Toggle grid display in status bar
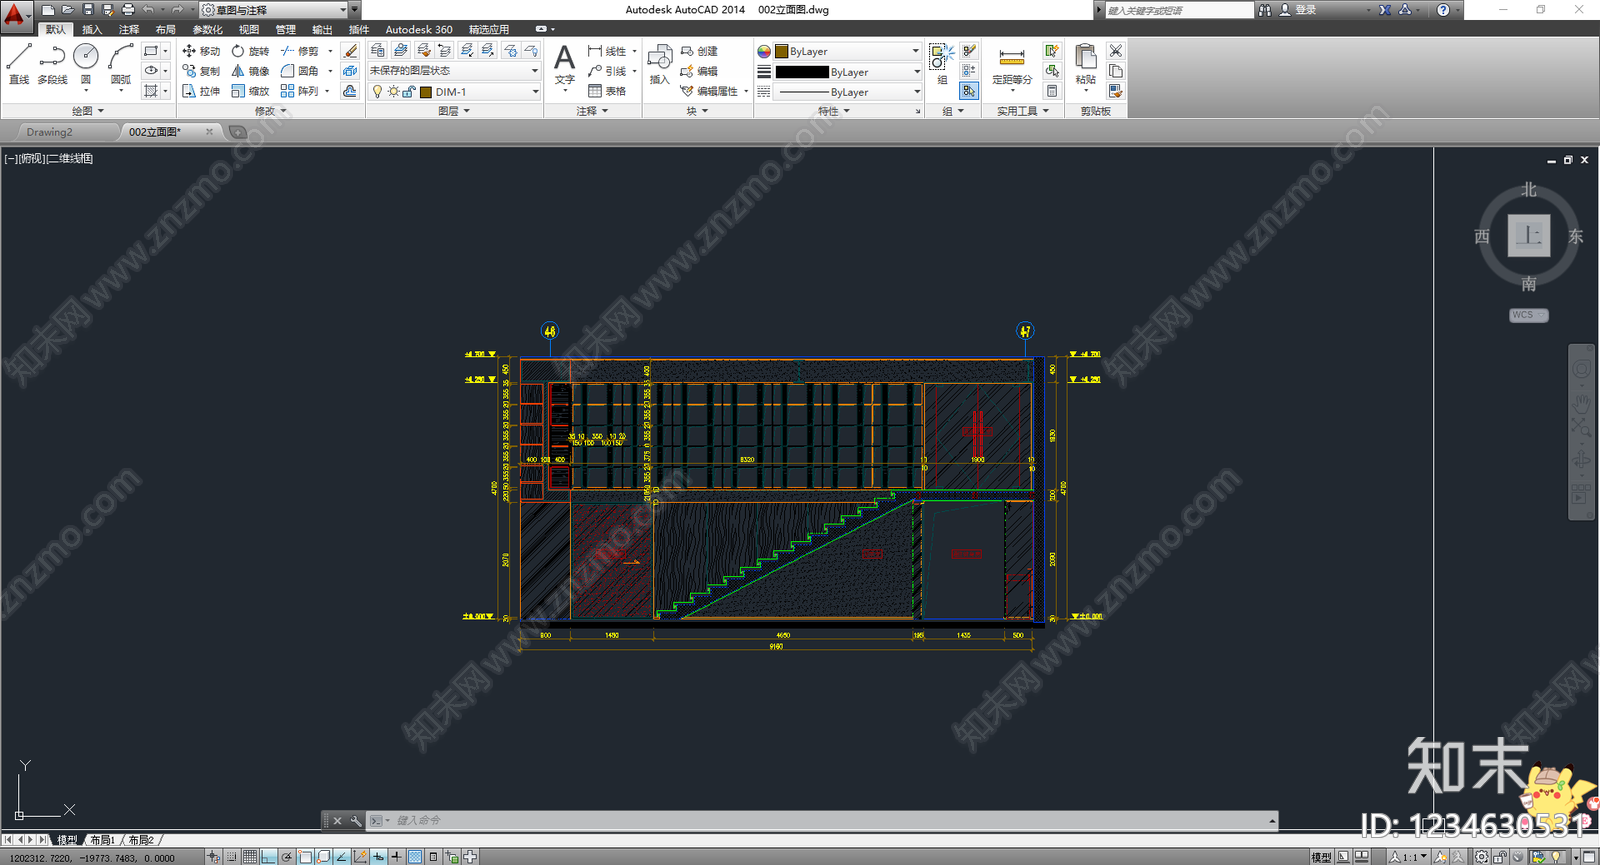Viewport: 1600px width, 865px height. tap(250, 857)
